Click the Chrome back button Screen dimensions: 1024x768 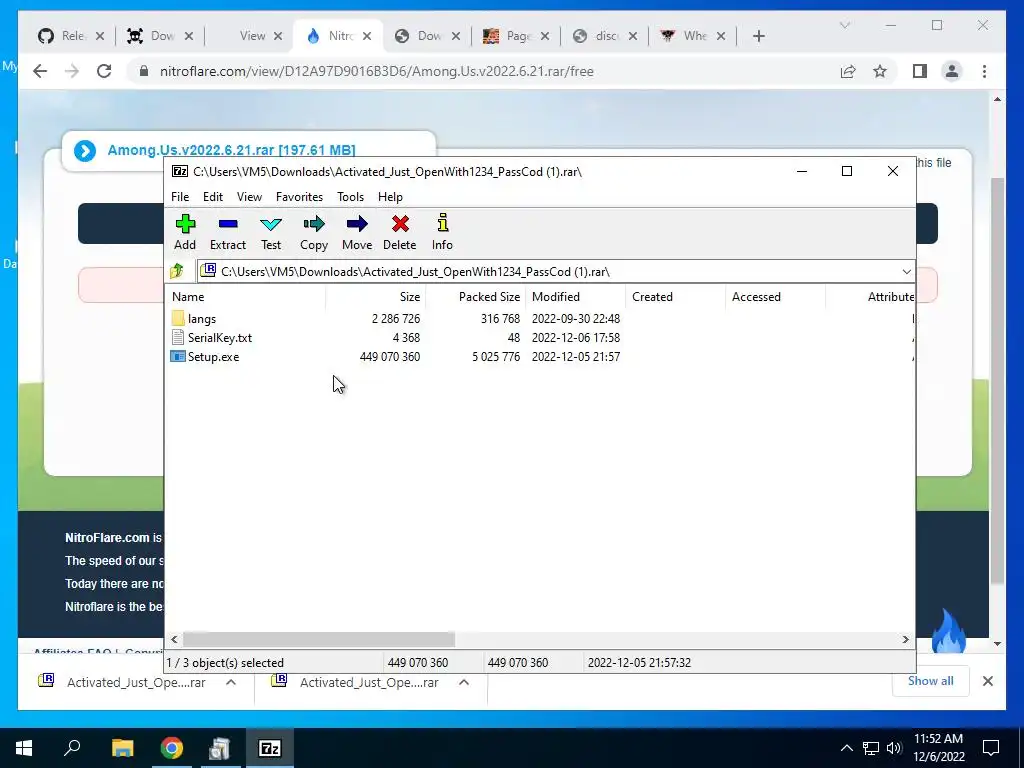(x=40, y=71)
